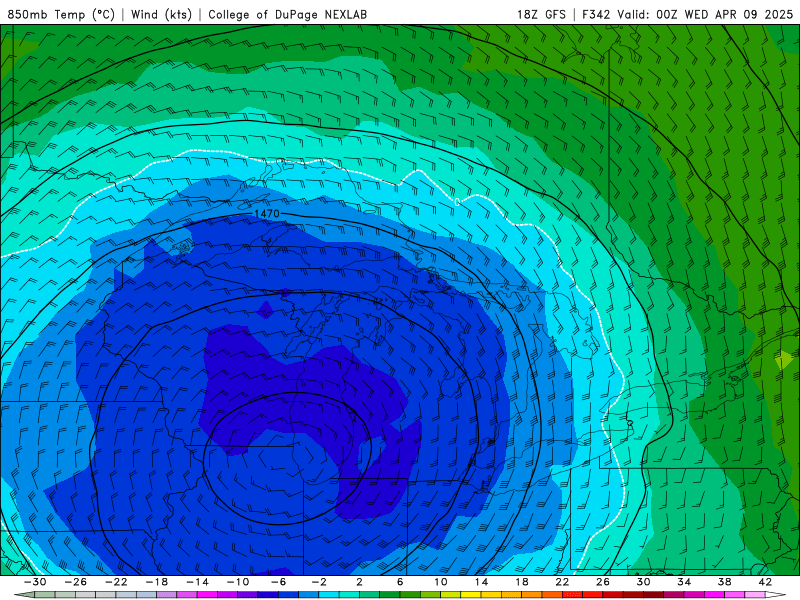Image resolution: width=800 pixels, height=600 pixels.
Task: Click the '30' colorbar scale label
Action: [x=643, y=582]
